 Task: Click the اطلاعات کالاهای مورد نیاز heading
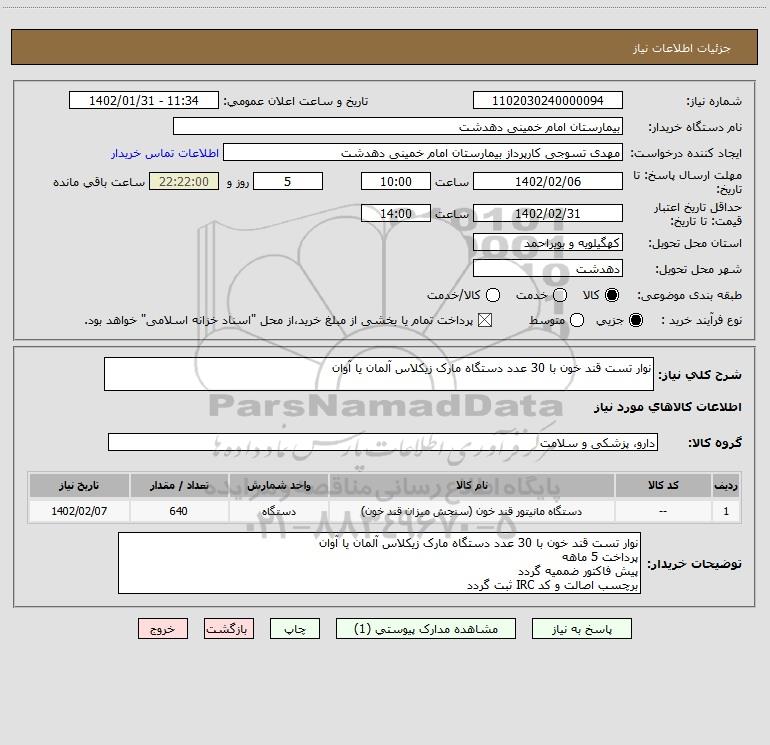coord(667,407)
